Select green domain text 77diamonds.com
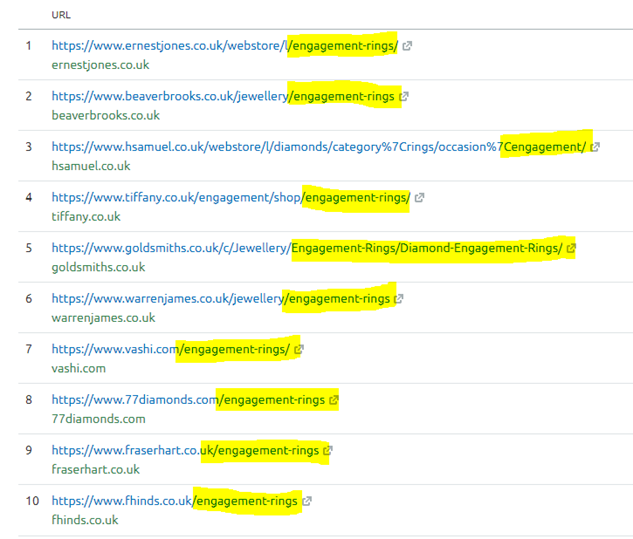 pyautogui.click(x=99, y=419)
